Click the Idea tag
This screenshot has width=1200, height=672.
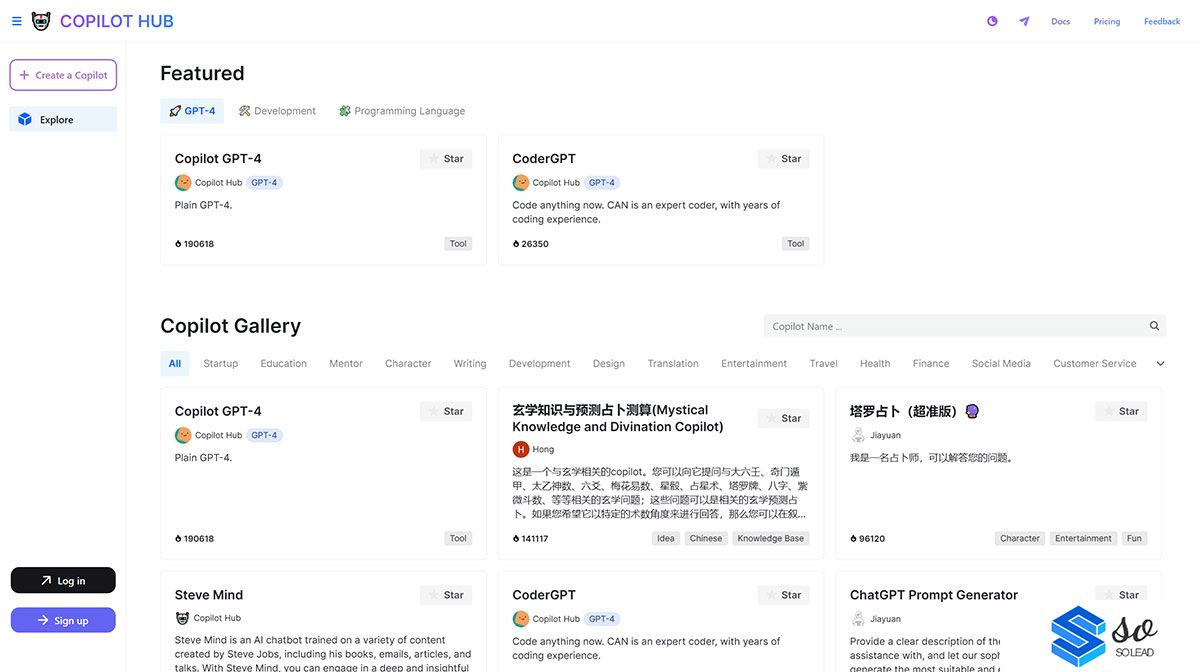pyautogui.click(x=666, y=538)
